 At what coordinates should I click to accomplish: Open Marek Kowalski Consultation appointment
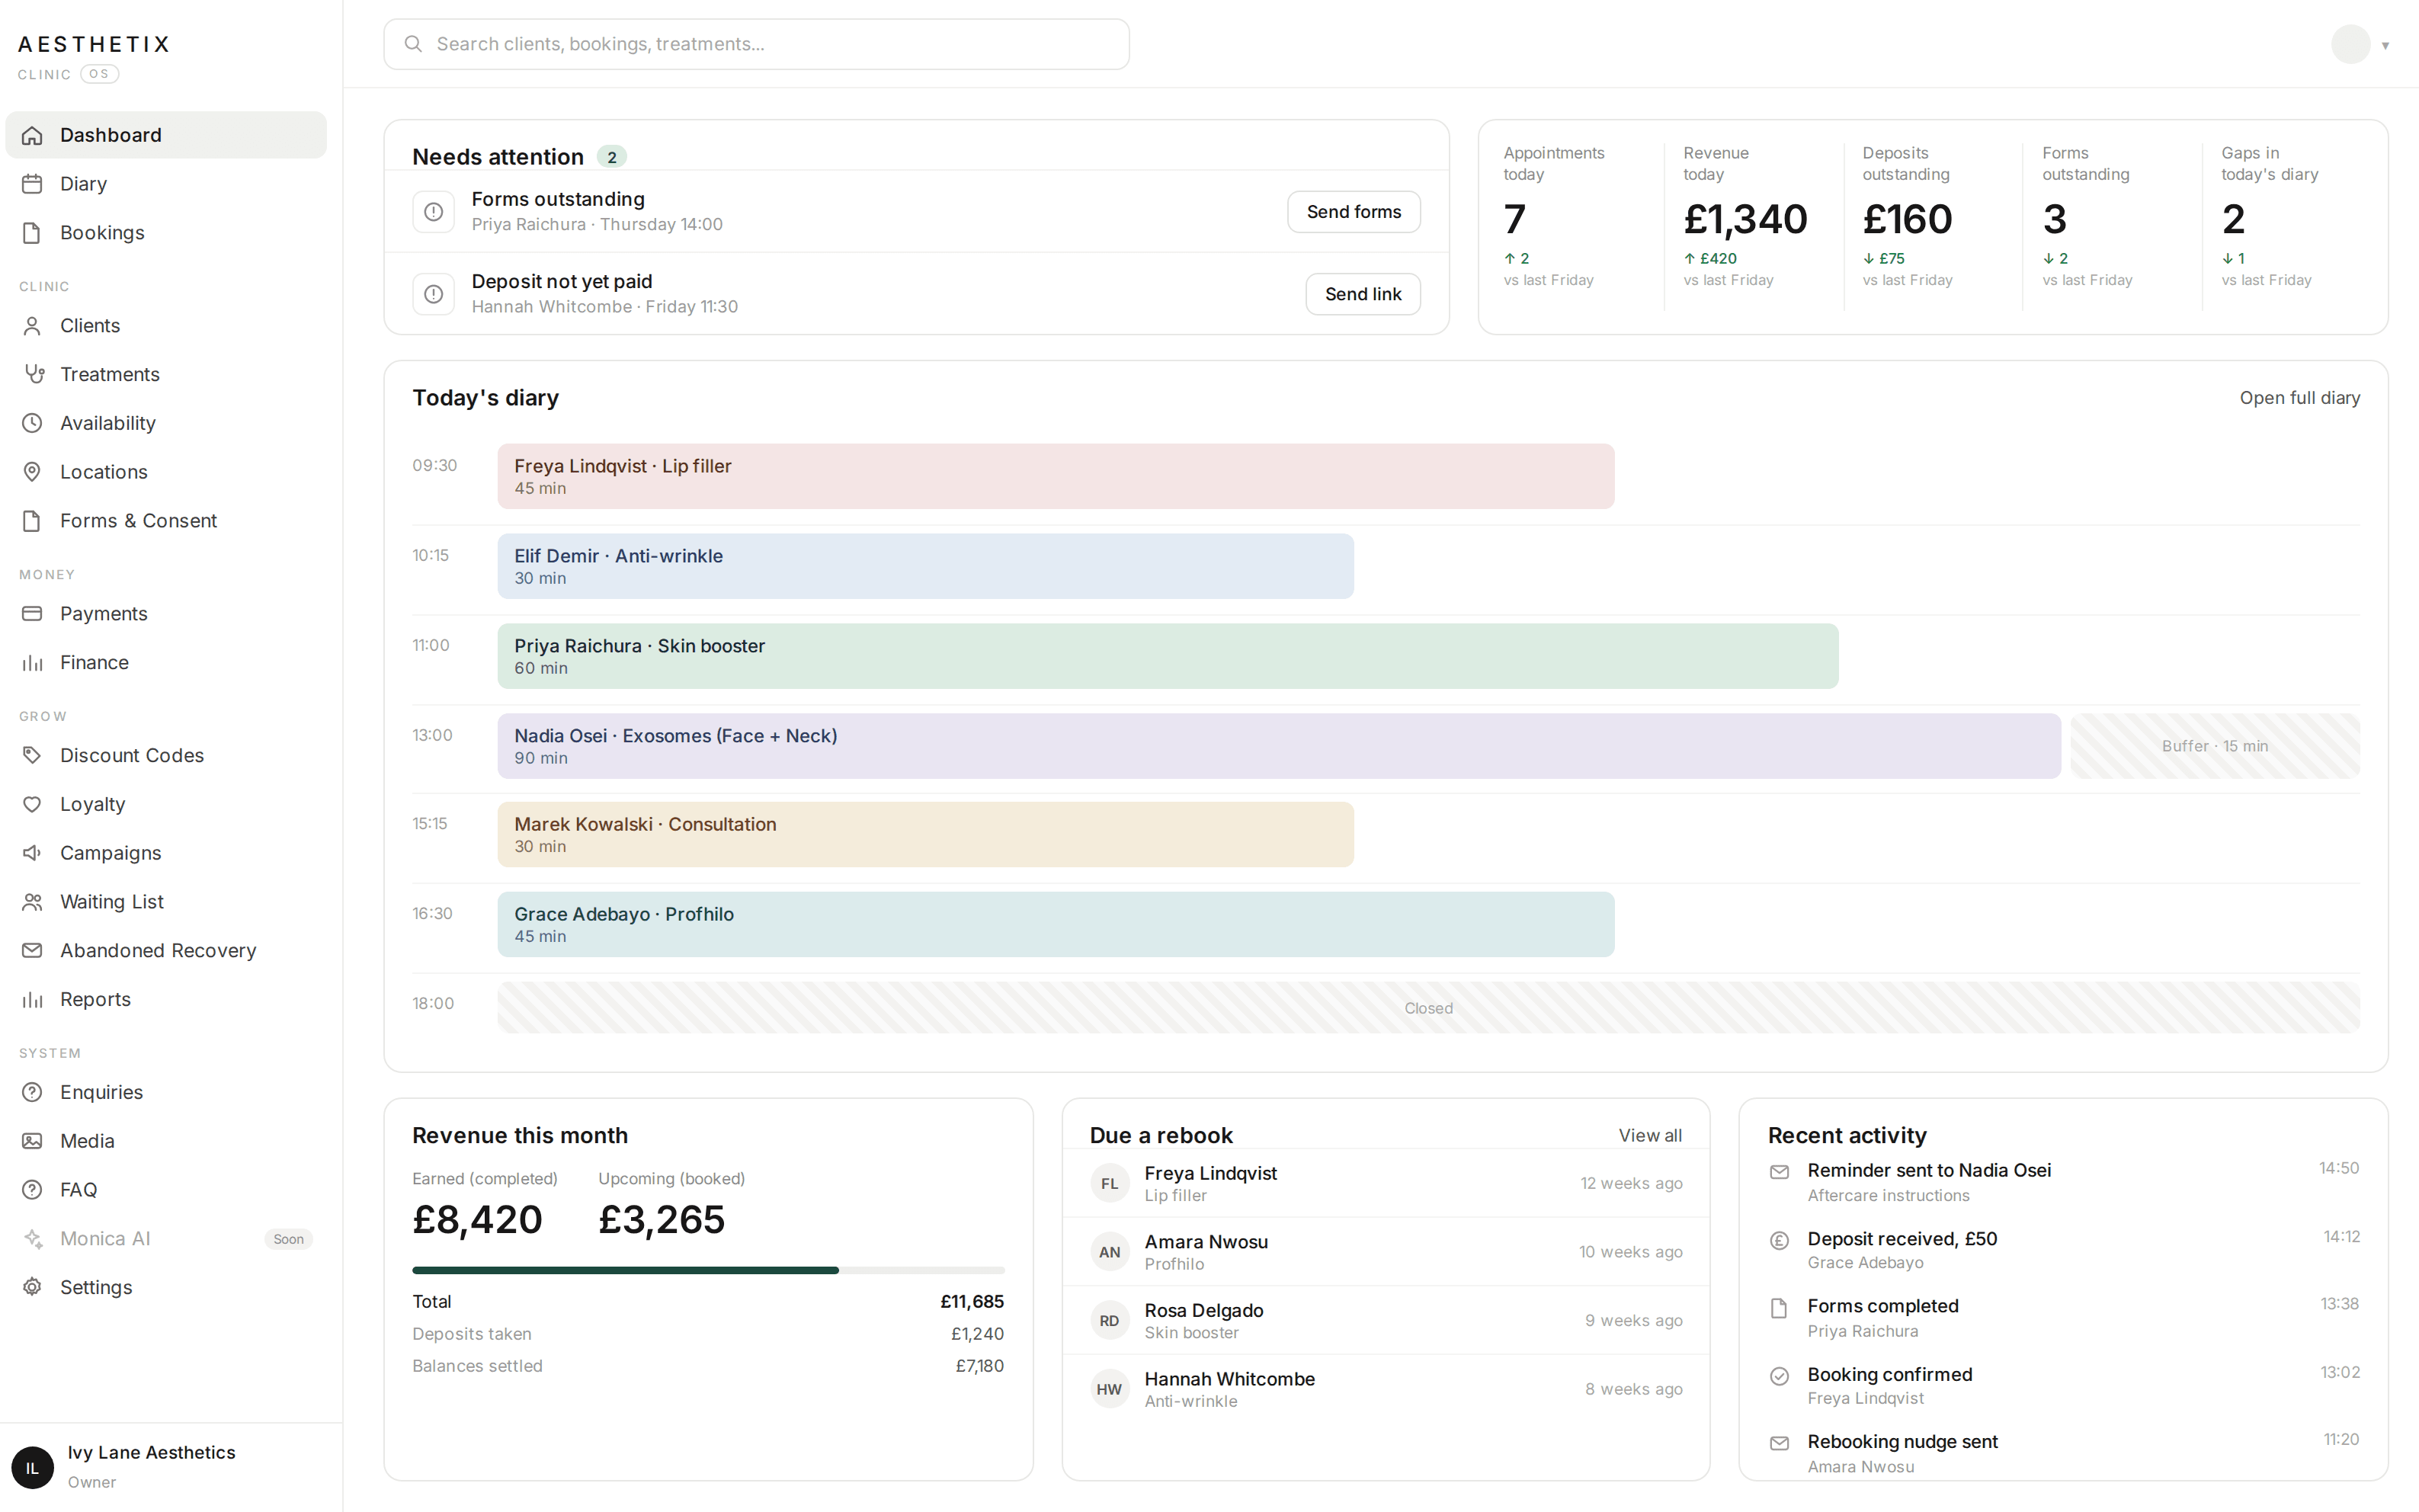[925, 835]
